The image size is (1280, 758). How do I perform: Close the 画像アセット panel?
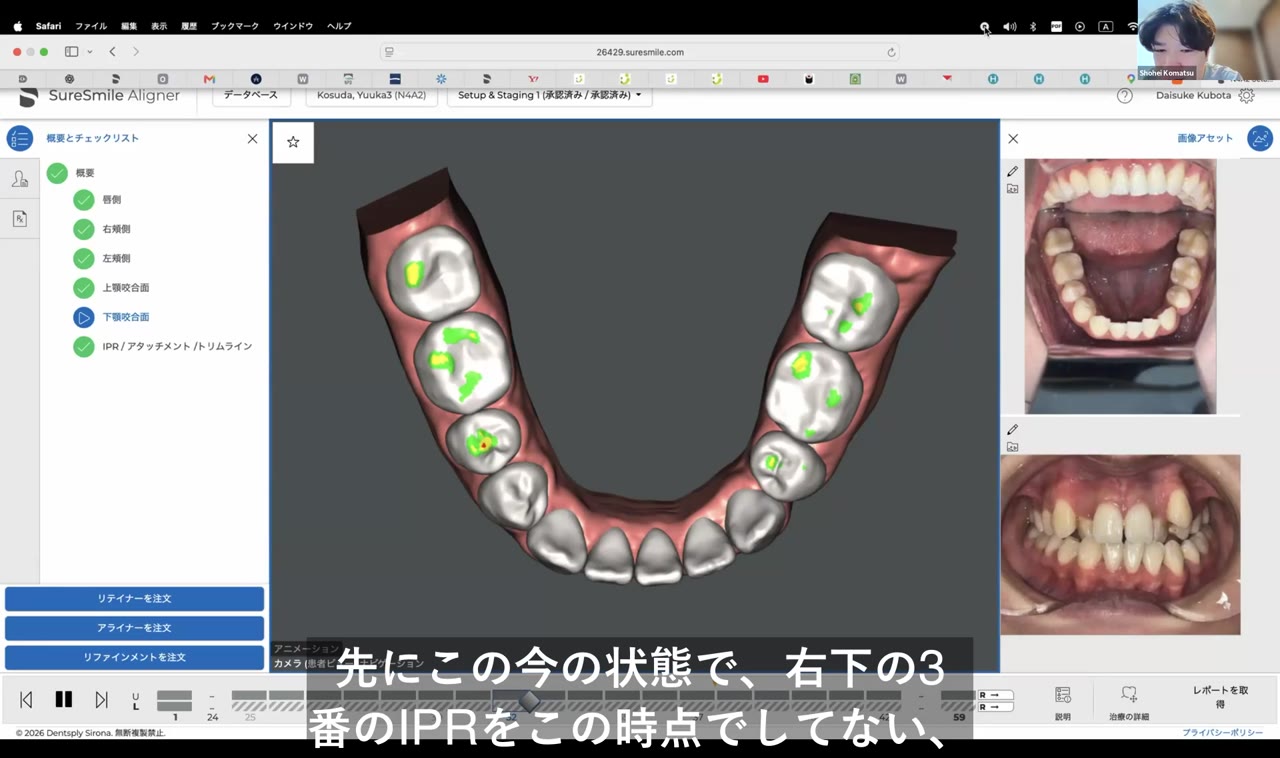tap(1013, 139)
